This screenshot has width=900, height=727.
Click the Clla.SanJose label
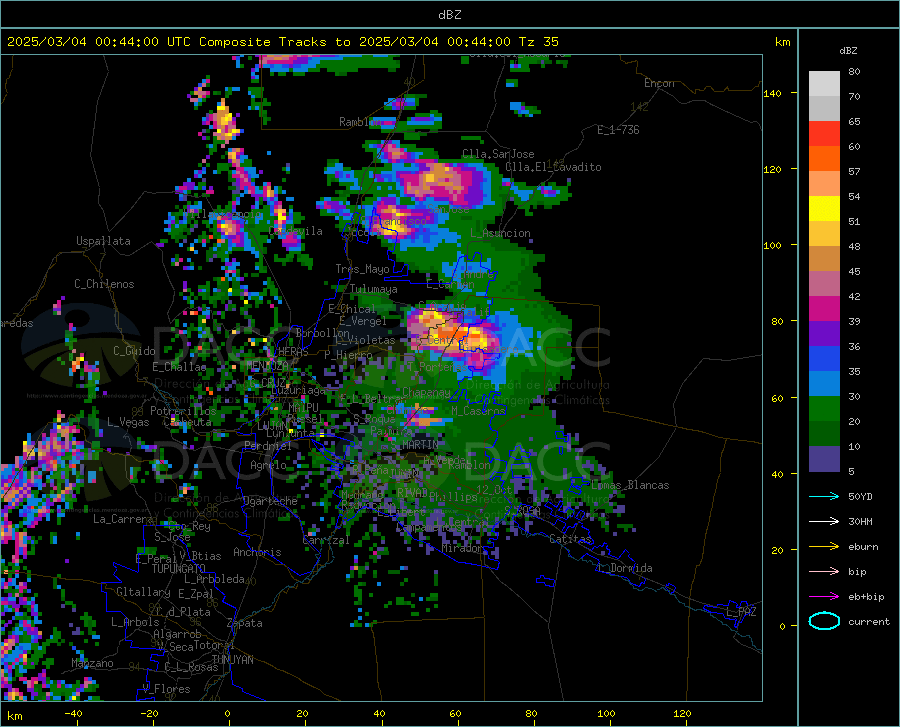click(x=498, y=154)
